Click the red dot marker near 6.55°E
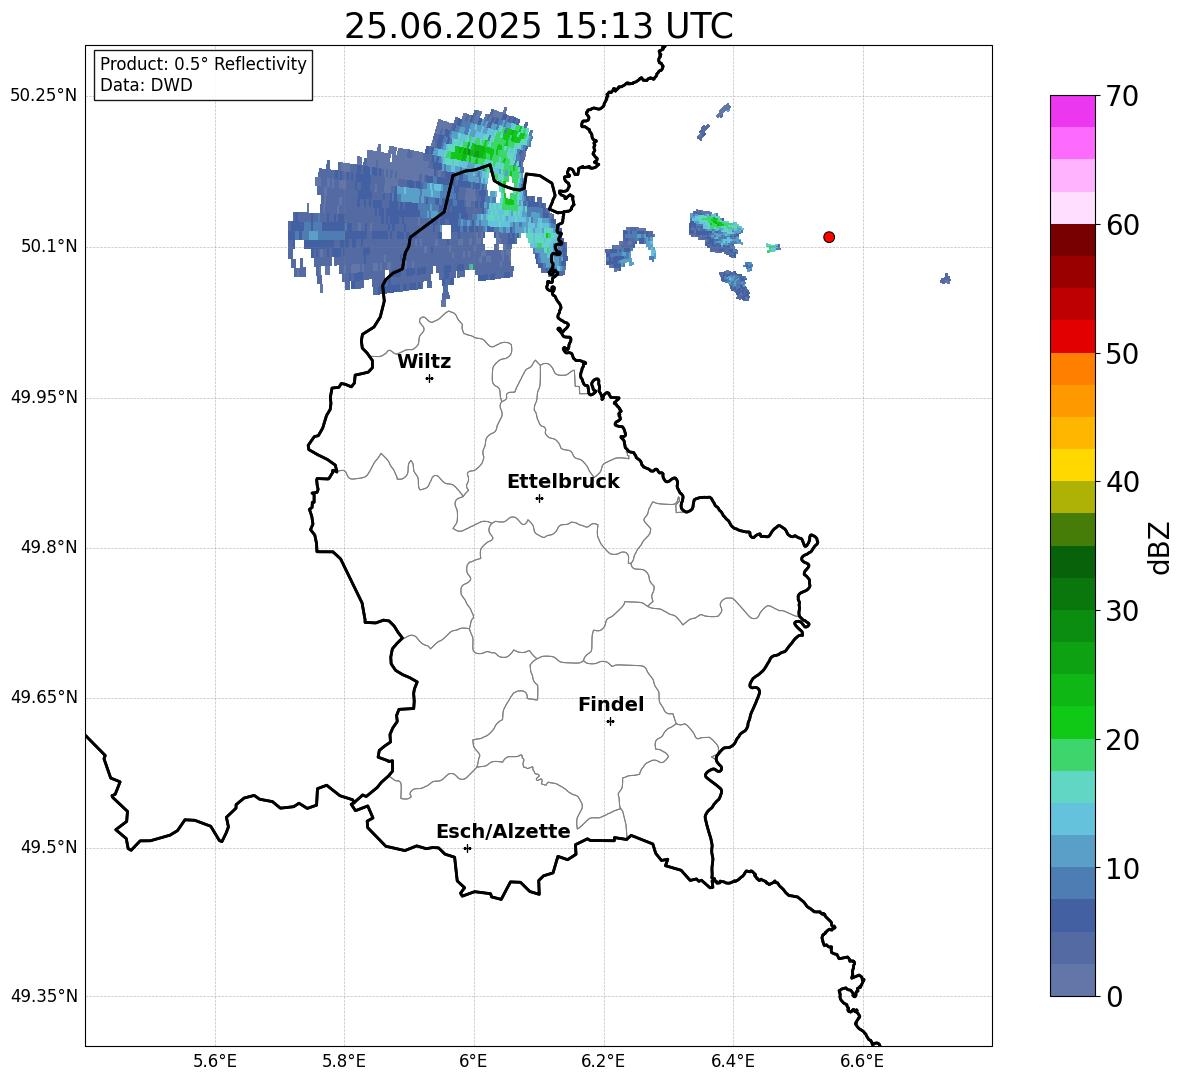This screenshot has height=1081, width=1184. 828,237
